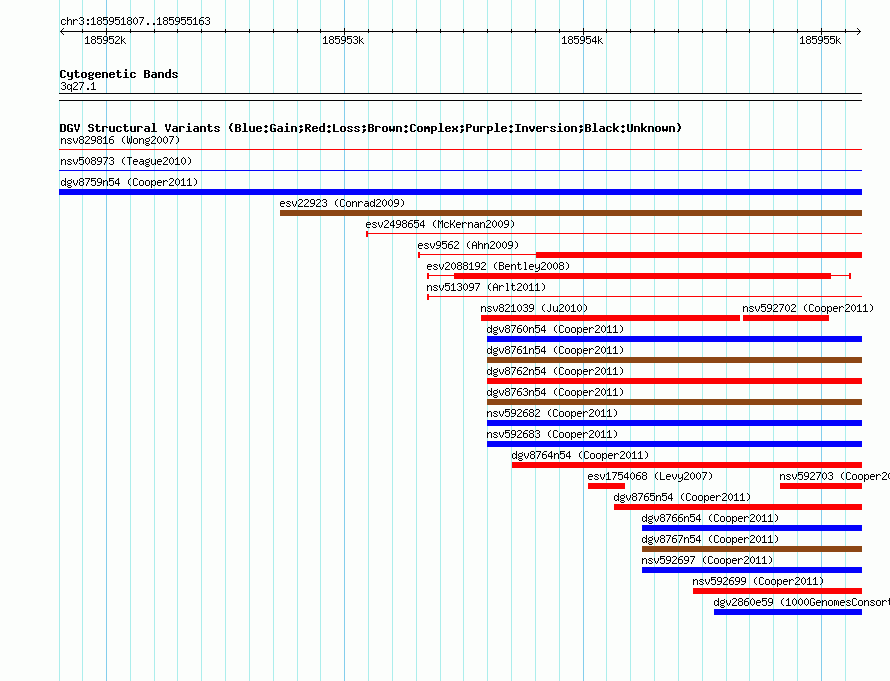Open the nsv513097 (Arlt2011) label
The image size is (890, 681).
tap(486, 287)
